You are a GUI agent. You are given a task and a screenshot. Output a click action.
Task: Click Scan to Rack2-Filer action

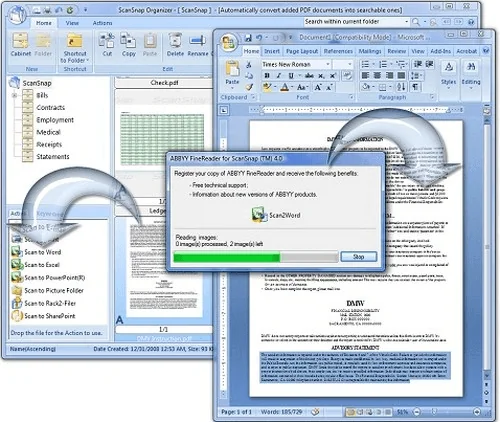pyautogui.click(x=44, y=303)
